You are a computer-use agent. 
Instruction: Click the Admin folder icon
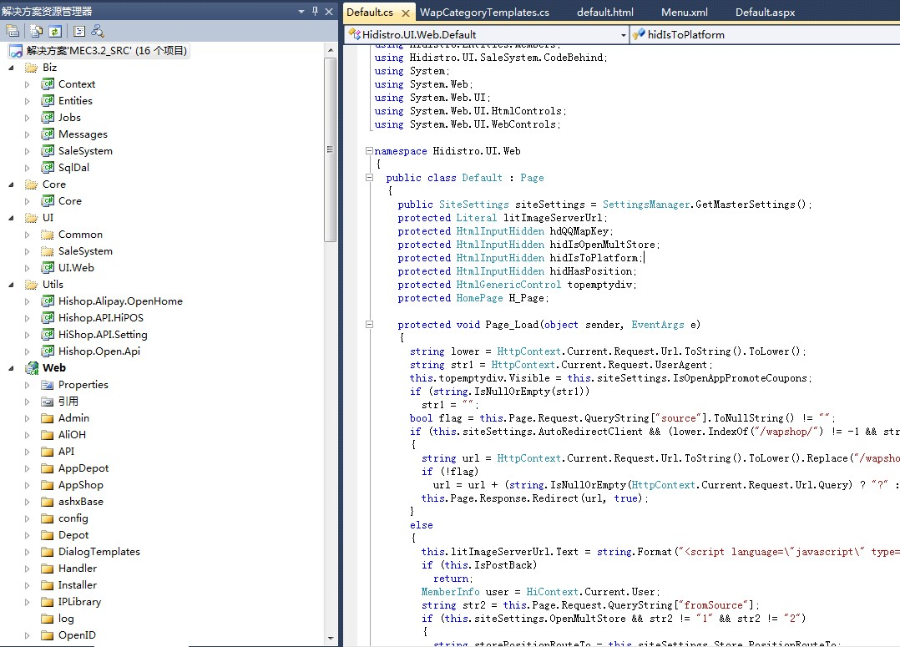(48, 418)
